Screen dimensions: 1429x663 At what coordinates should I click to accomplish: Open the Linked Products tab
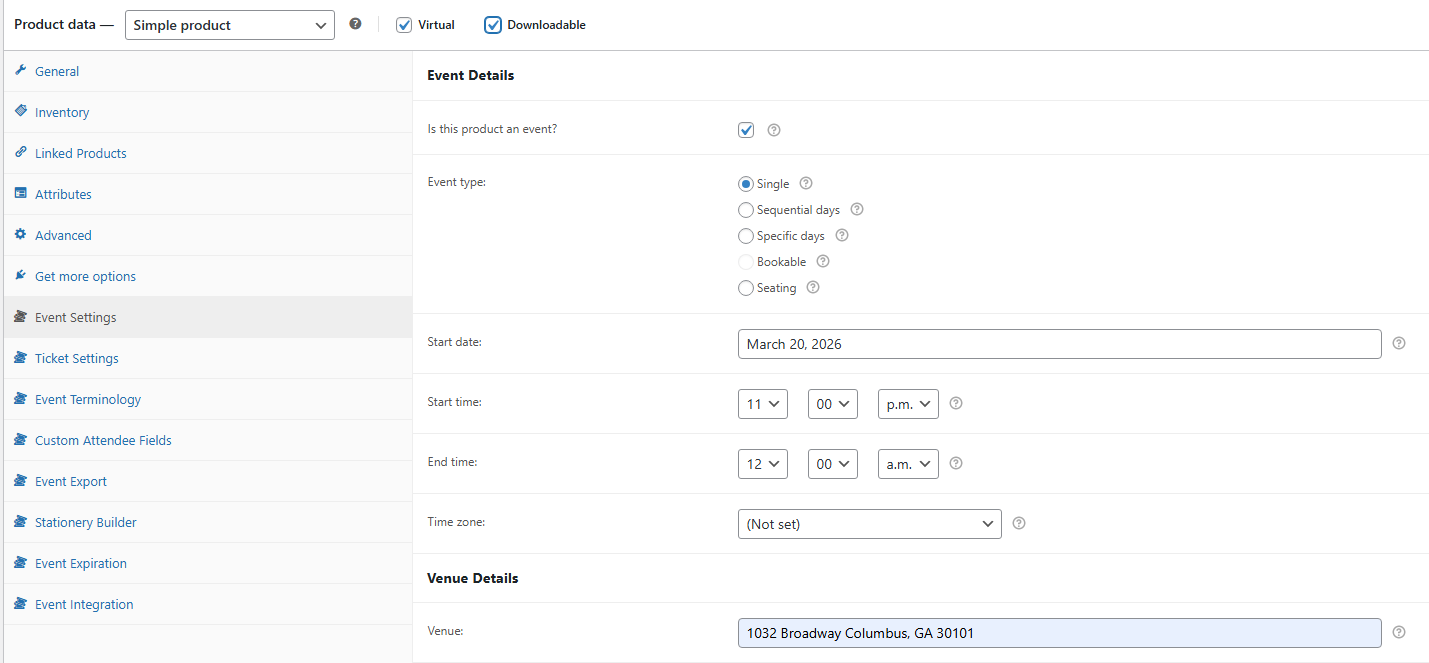pos(208,153)
